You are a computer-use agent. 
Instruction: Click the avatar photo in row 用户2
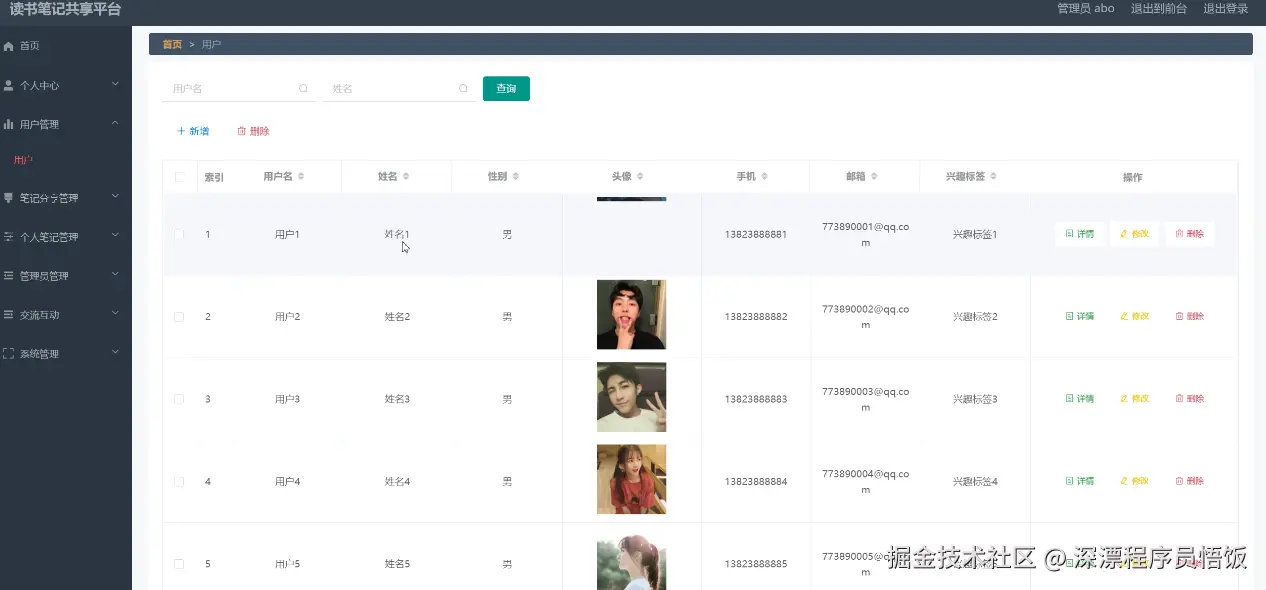tap(631, 314)
